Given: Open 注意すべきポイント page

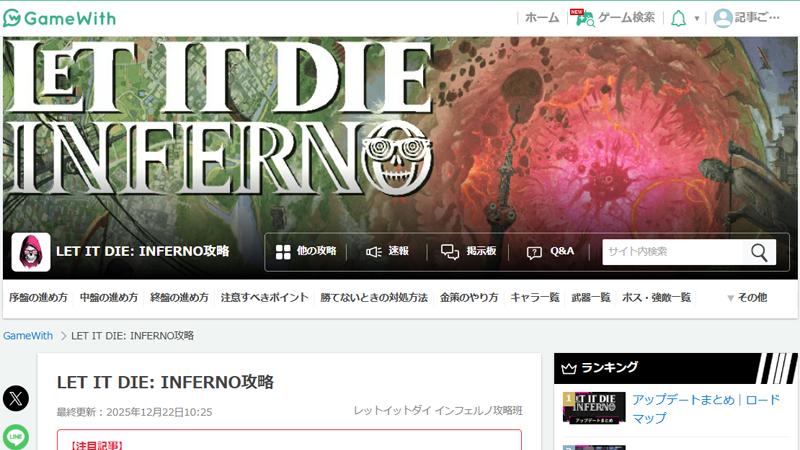Looking at the screenshot, I should coord(264,297).
